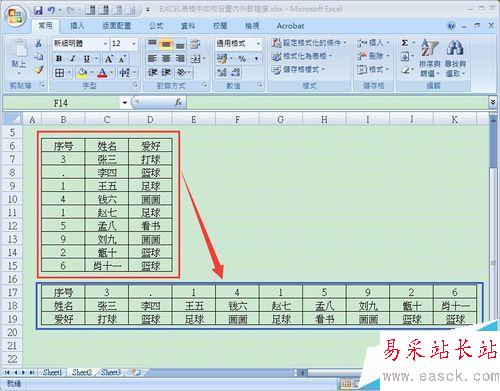The image size is (500, 391).
Task: Toggle wrap text for cells
Action: pyautogui.click(x=195, y=44)
